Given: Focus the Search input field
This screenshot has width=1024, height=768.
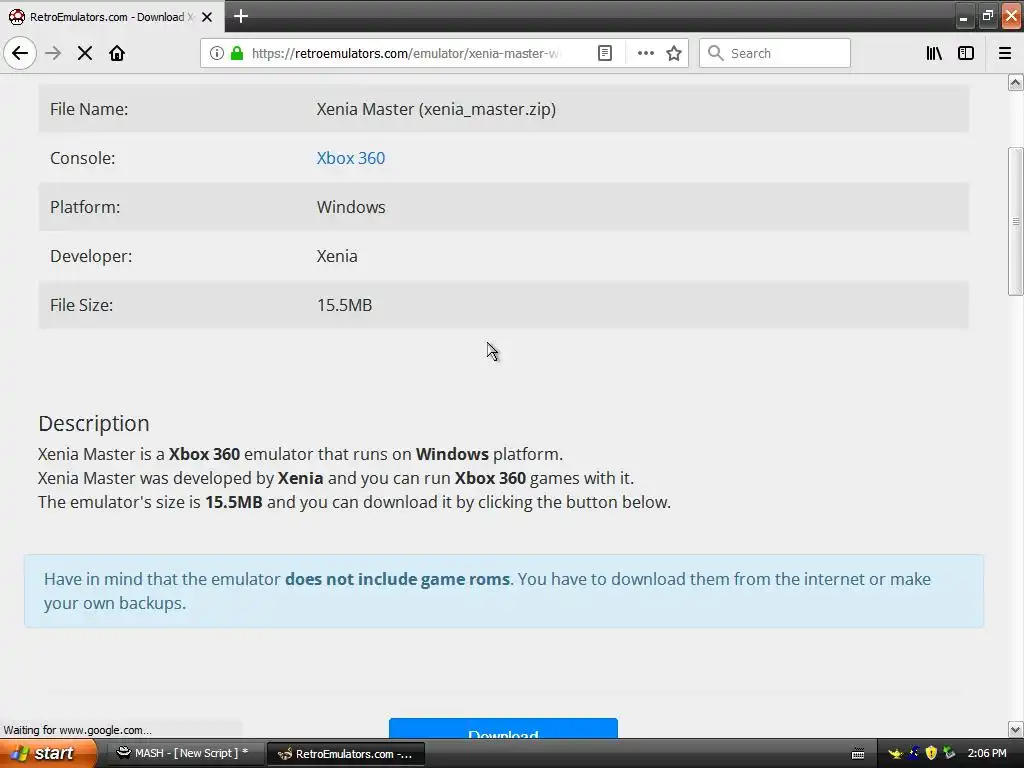Looking at the screenshot, I should tap(775, 53).
